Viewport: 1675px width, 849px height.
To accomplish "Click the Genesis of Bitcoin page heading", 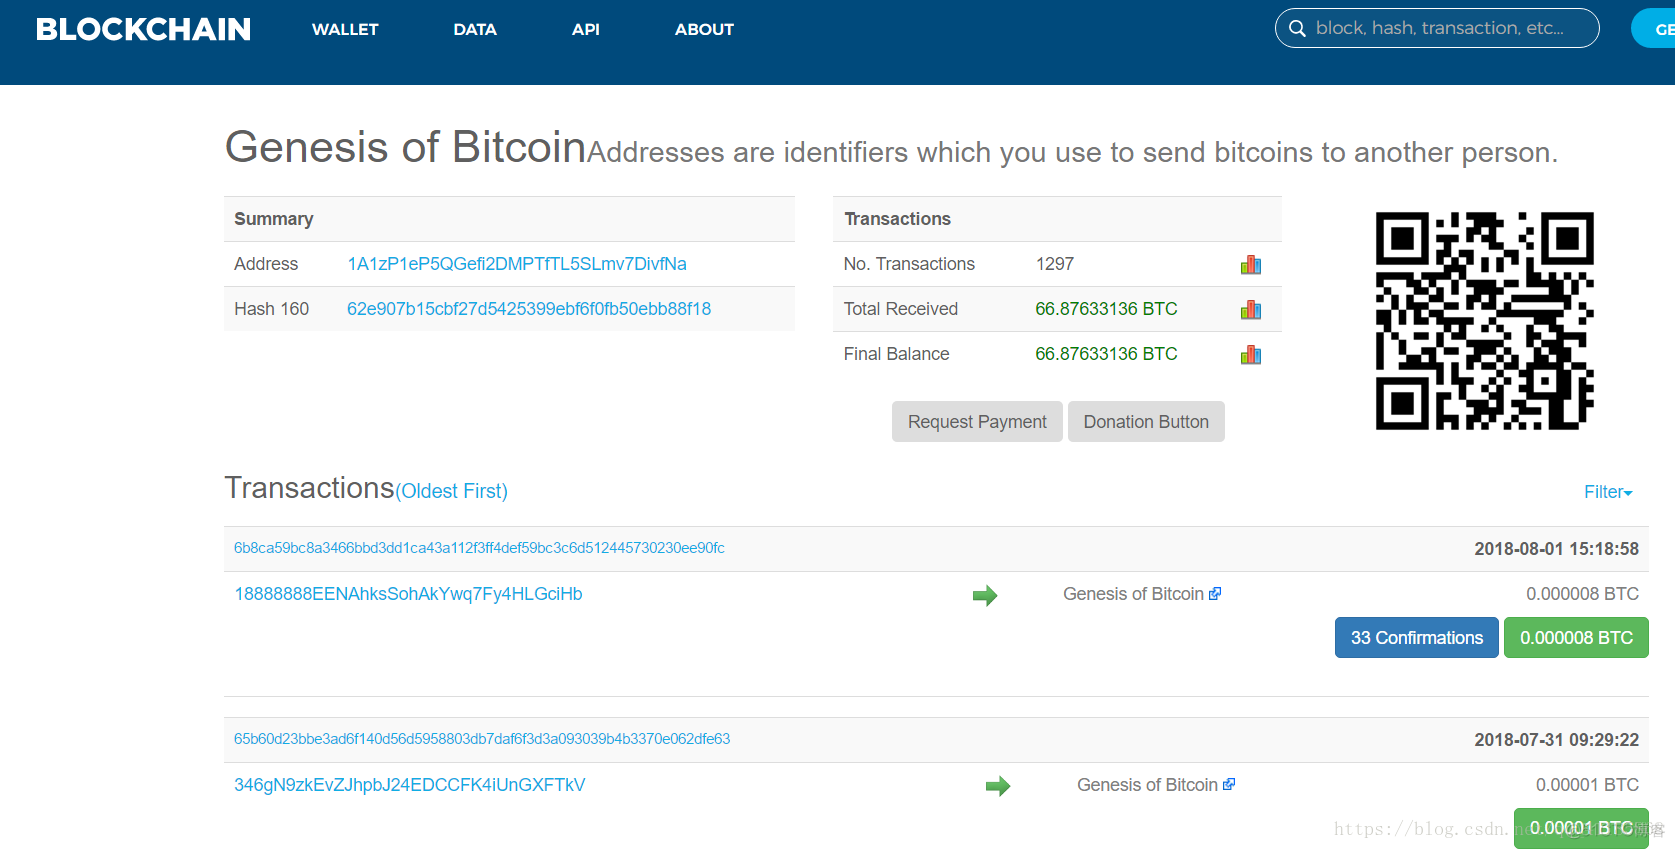I will pyautogui.click(x=405, y=147).
